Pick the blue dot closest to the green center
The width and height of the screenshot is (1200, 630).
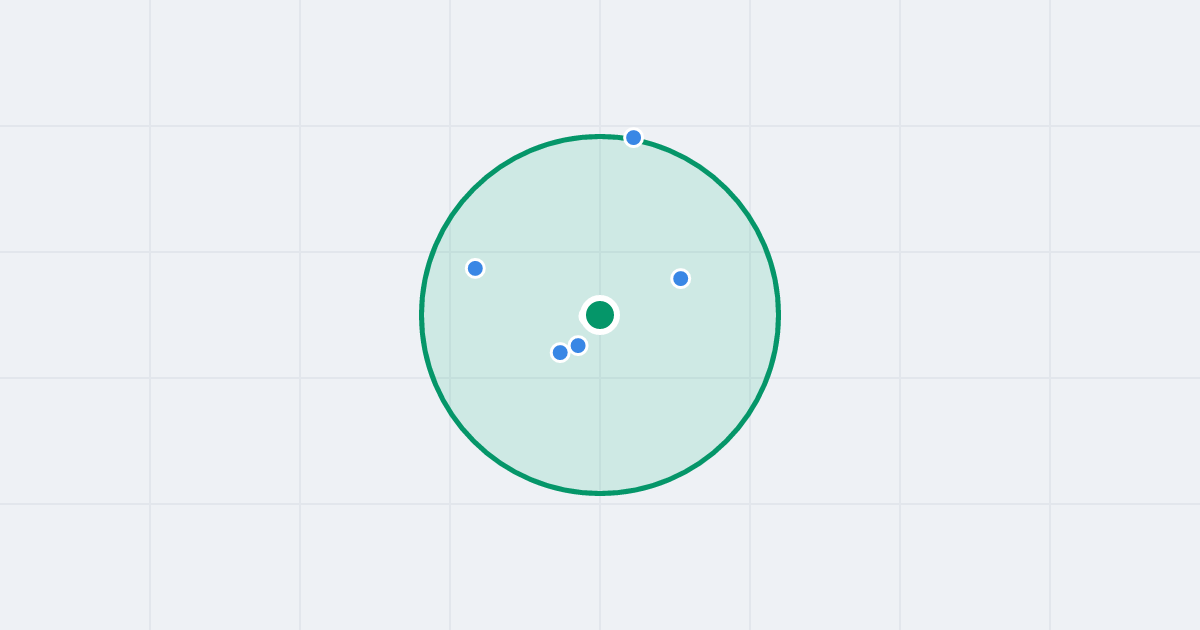(578, 346)
